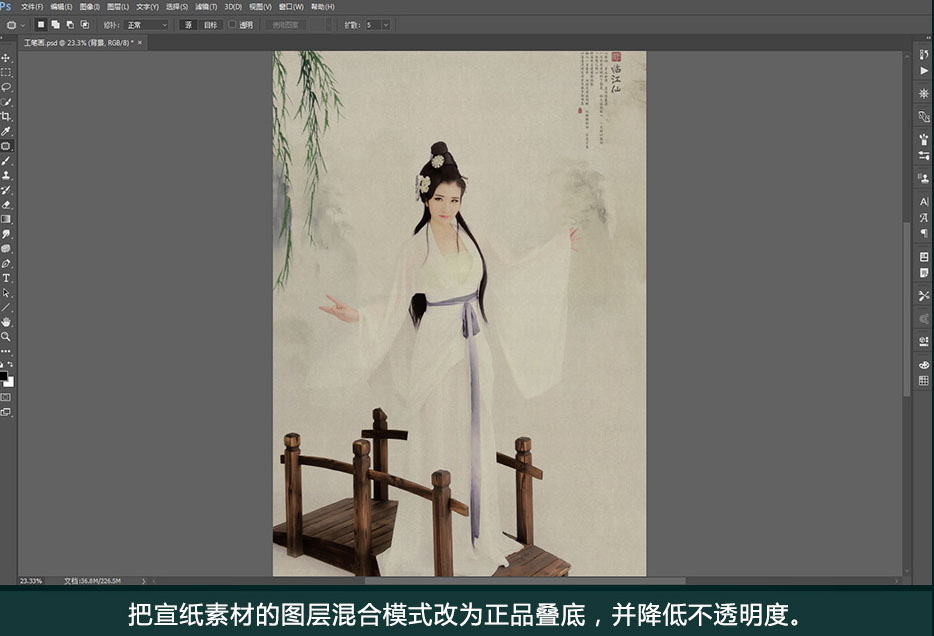This screenshot has width=934, height=636.
Task: Open the 视图(V) menu
Action: (x=260, y=7)
